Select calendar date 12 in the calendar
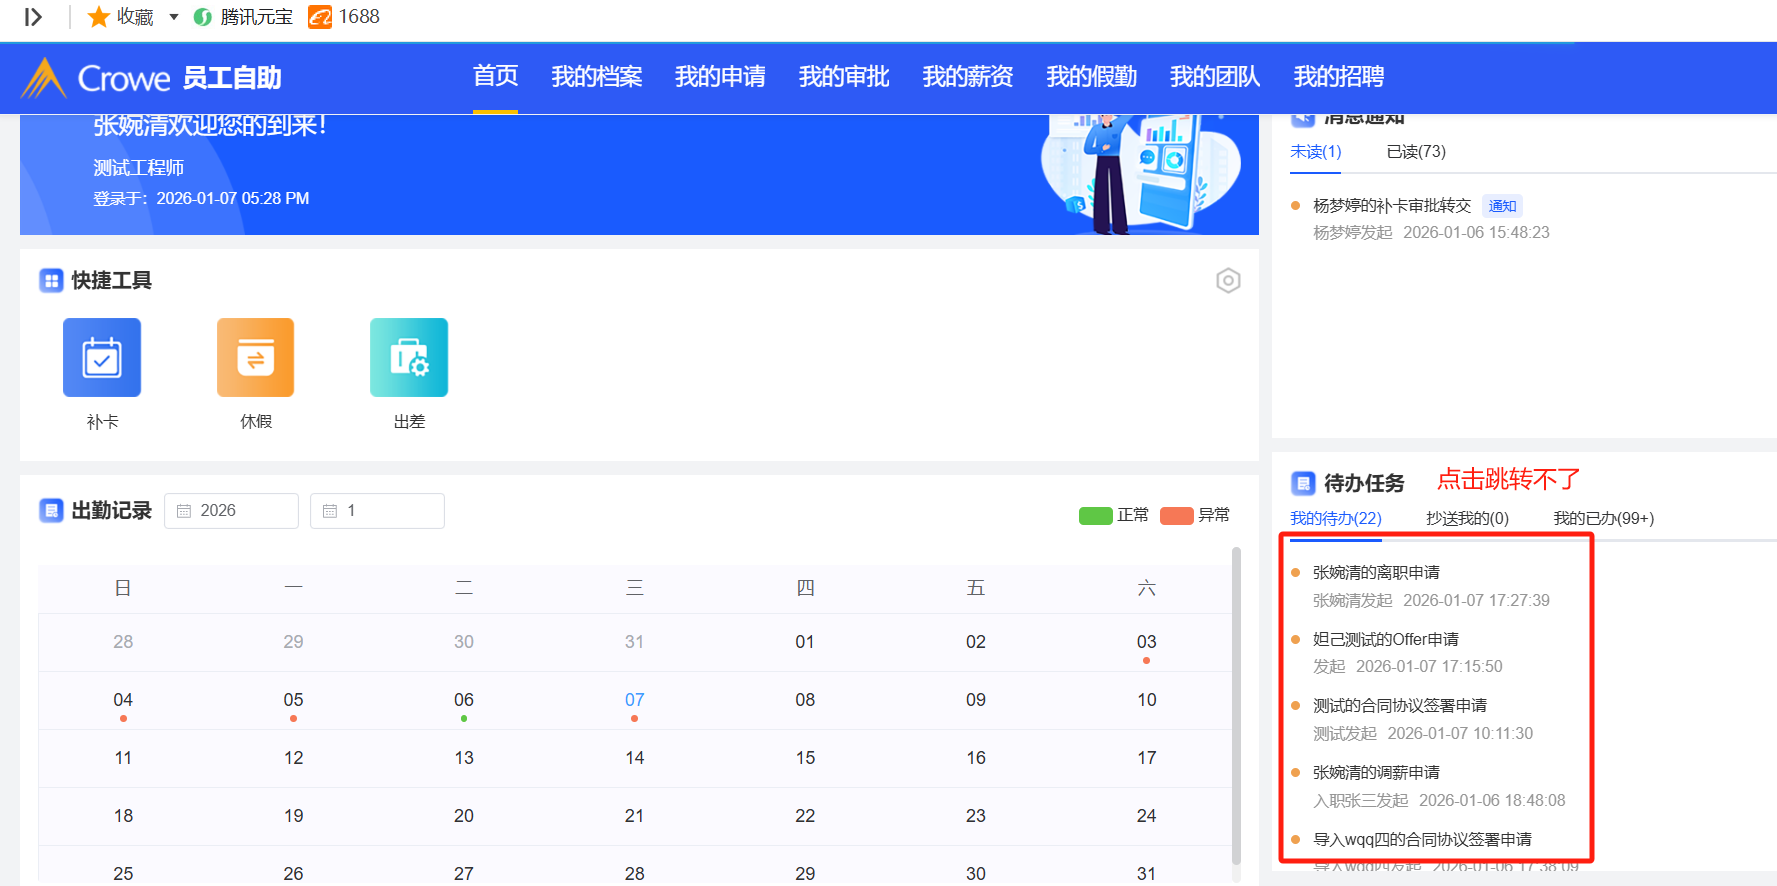The width and height of the screenshot is (1777, 886). [293, 758]
